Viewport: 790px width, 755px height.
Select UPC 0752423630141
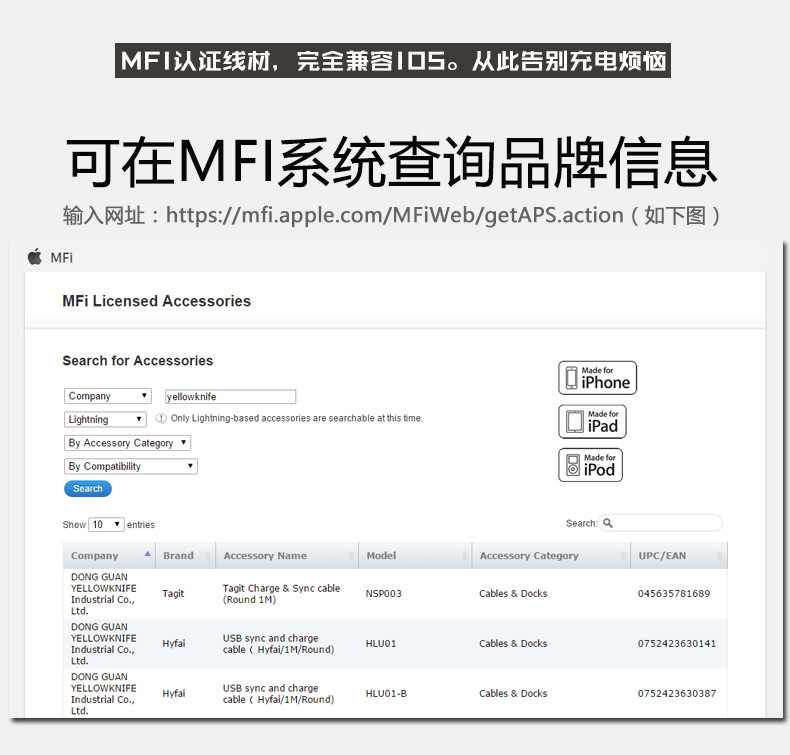(677, 644)
